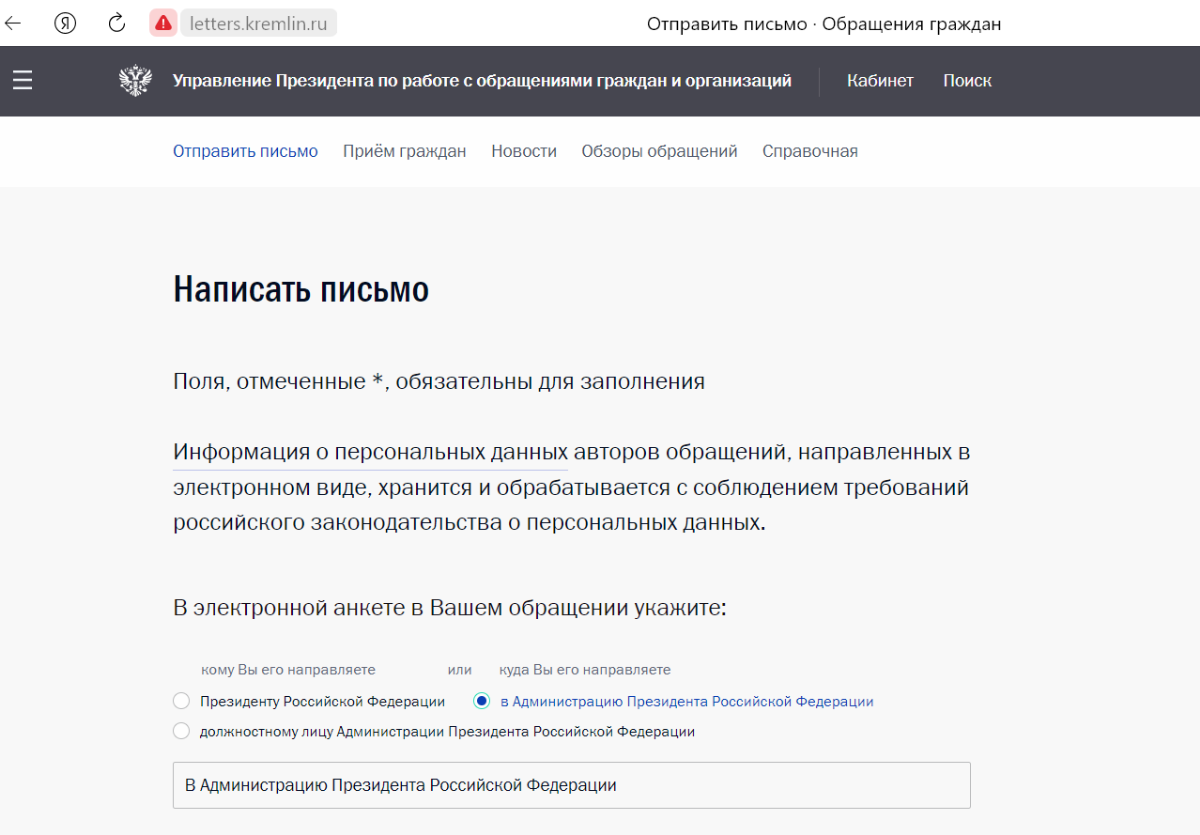Click the Отправить письмо · Обращения граждан page title
1200x835 pixels.
[824, 23]
